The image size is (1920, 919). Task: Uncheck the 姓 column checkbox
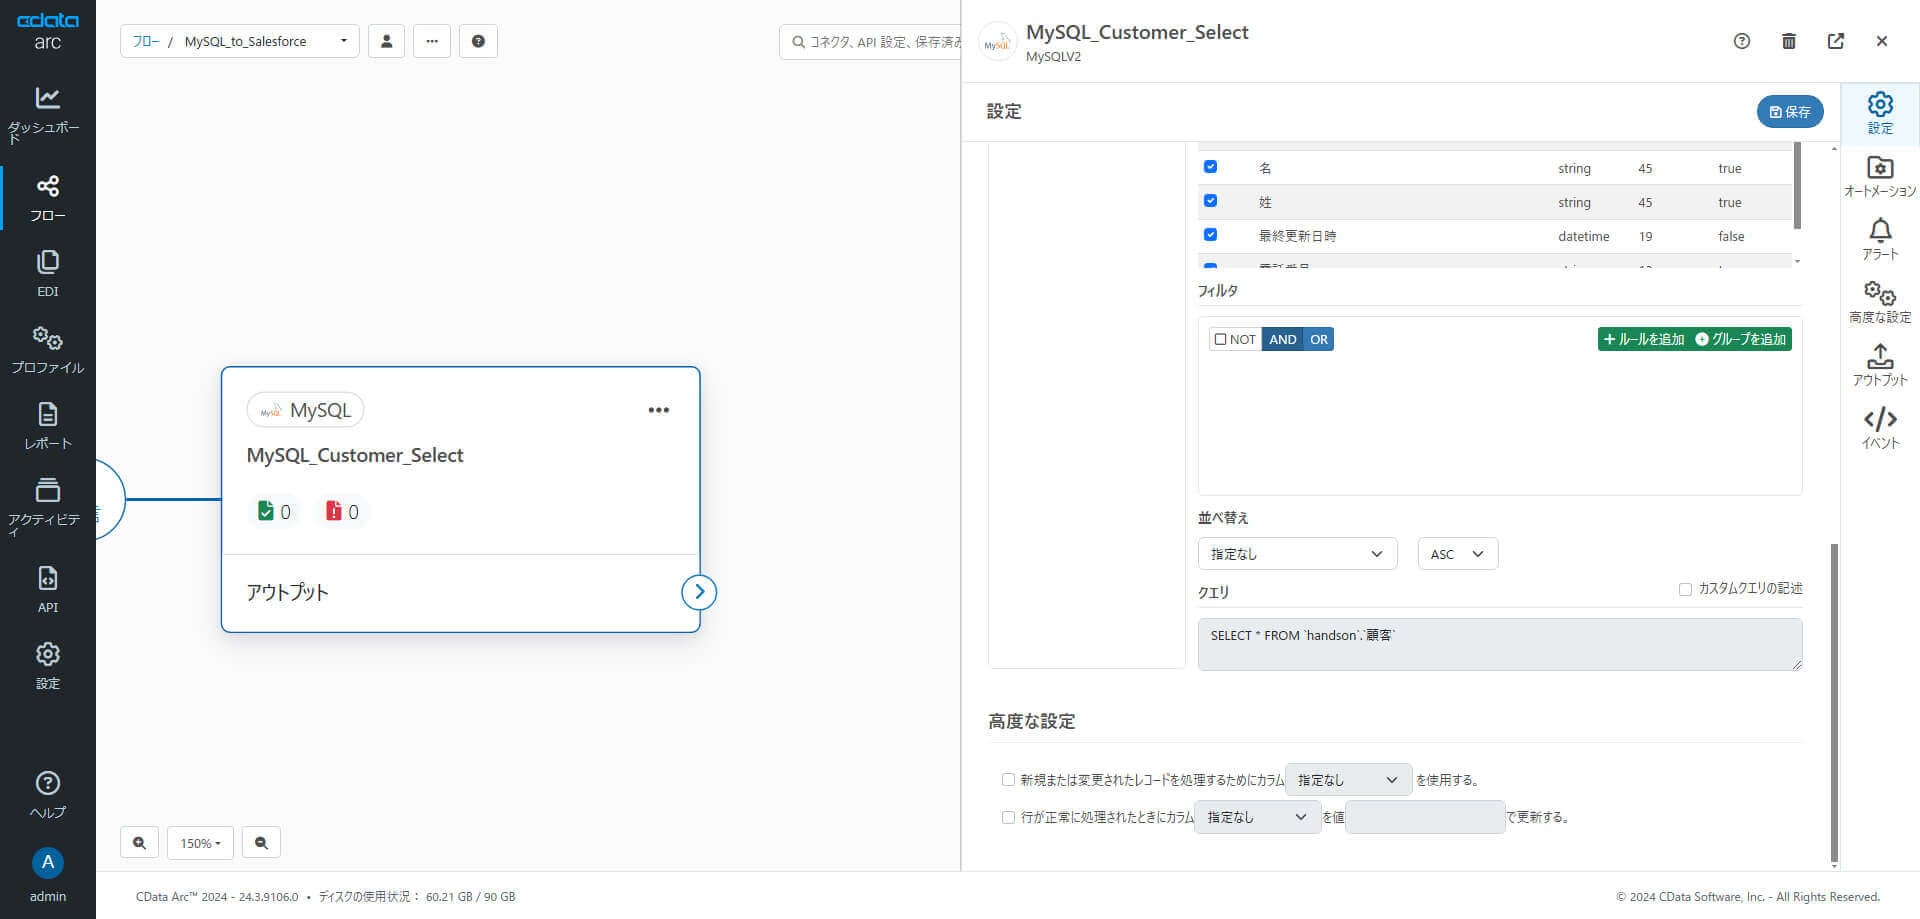[x=1210, y=201]
